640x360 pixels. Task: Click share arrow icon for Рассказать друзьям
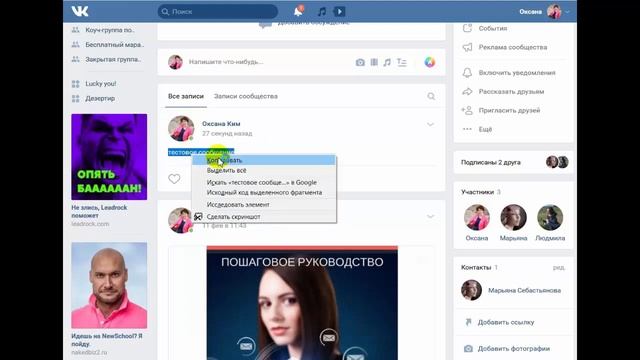(467, 91)
